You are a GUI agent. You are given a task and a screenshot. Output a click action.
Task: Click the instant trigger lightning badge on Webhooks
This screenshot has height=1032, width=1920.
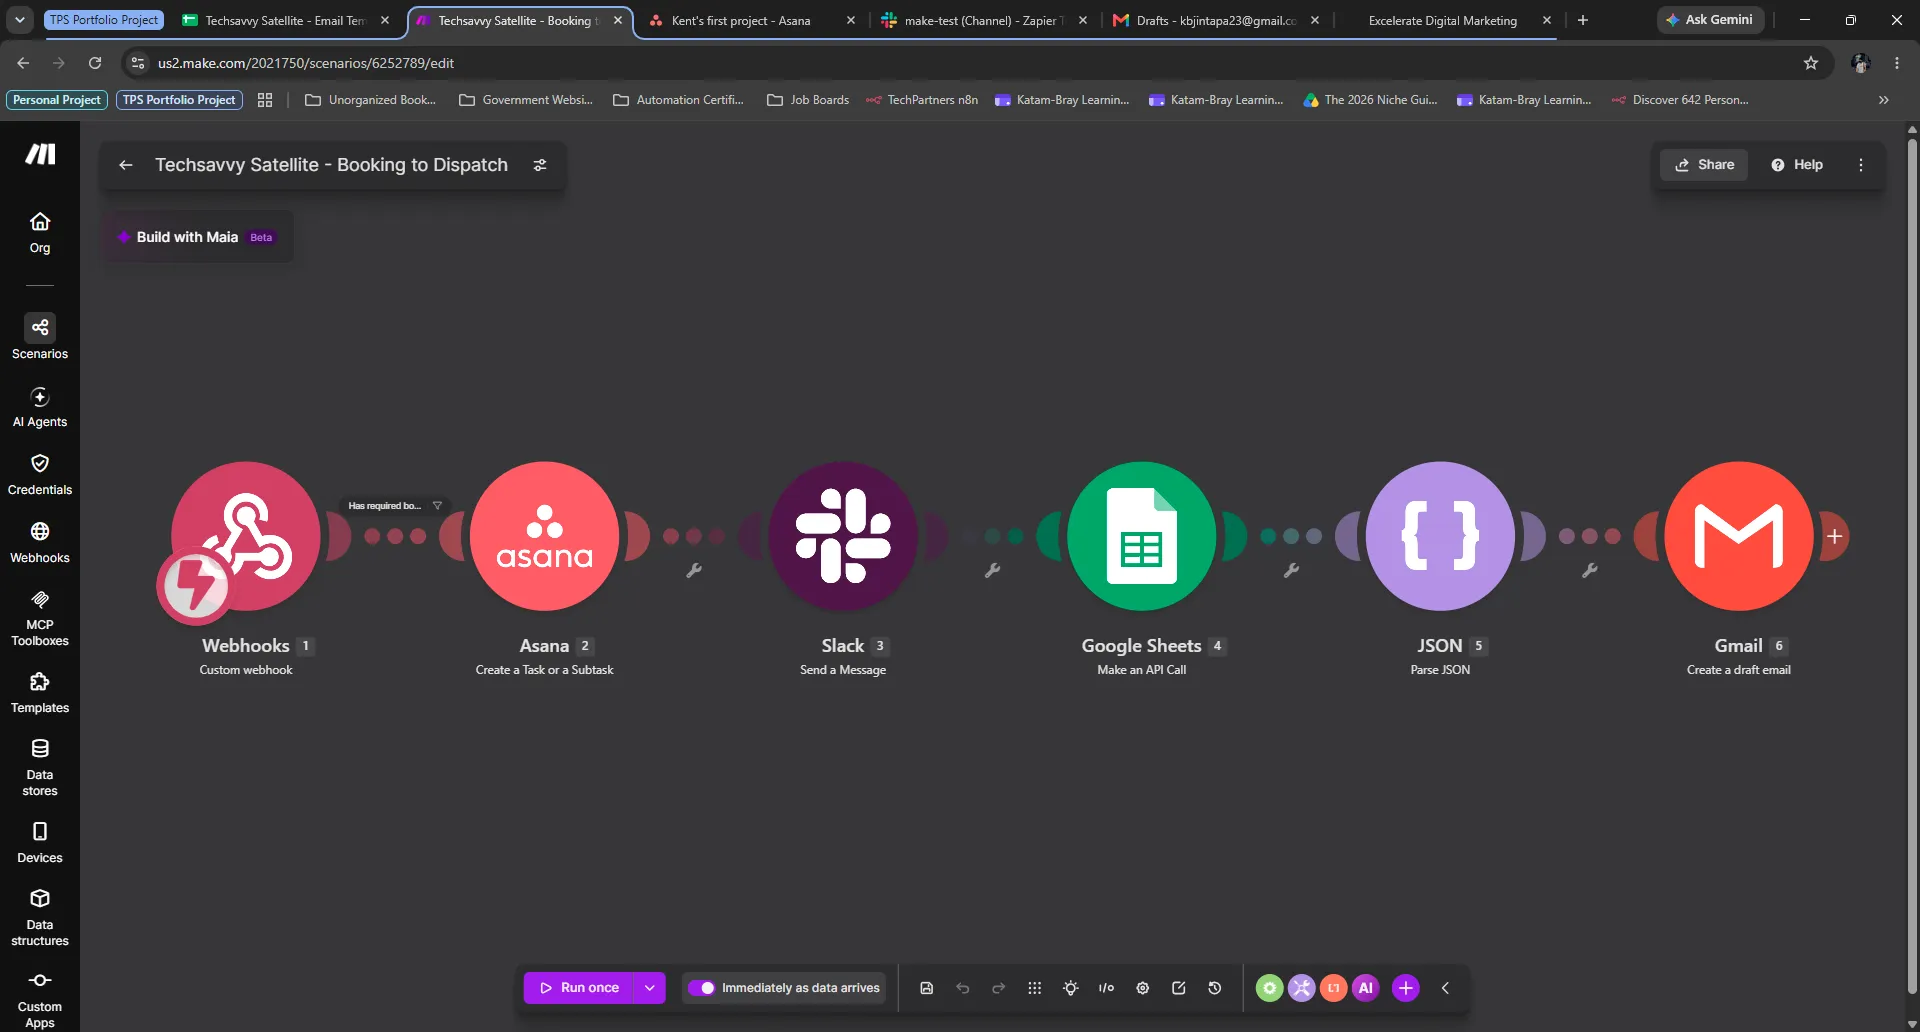[194, 586]
